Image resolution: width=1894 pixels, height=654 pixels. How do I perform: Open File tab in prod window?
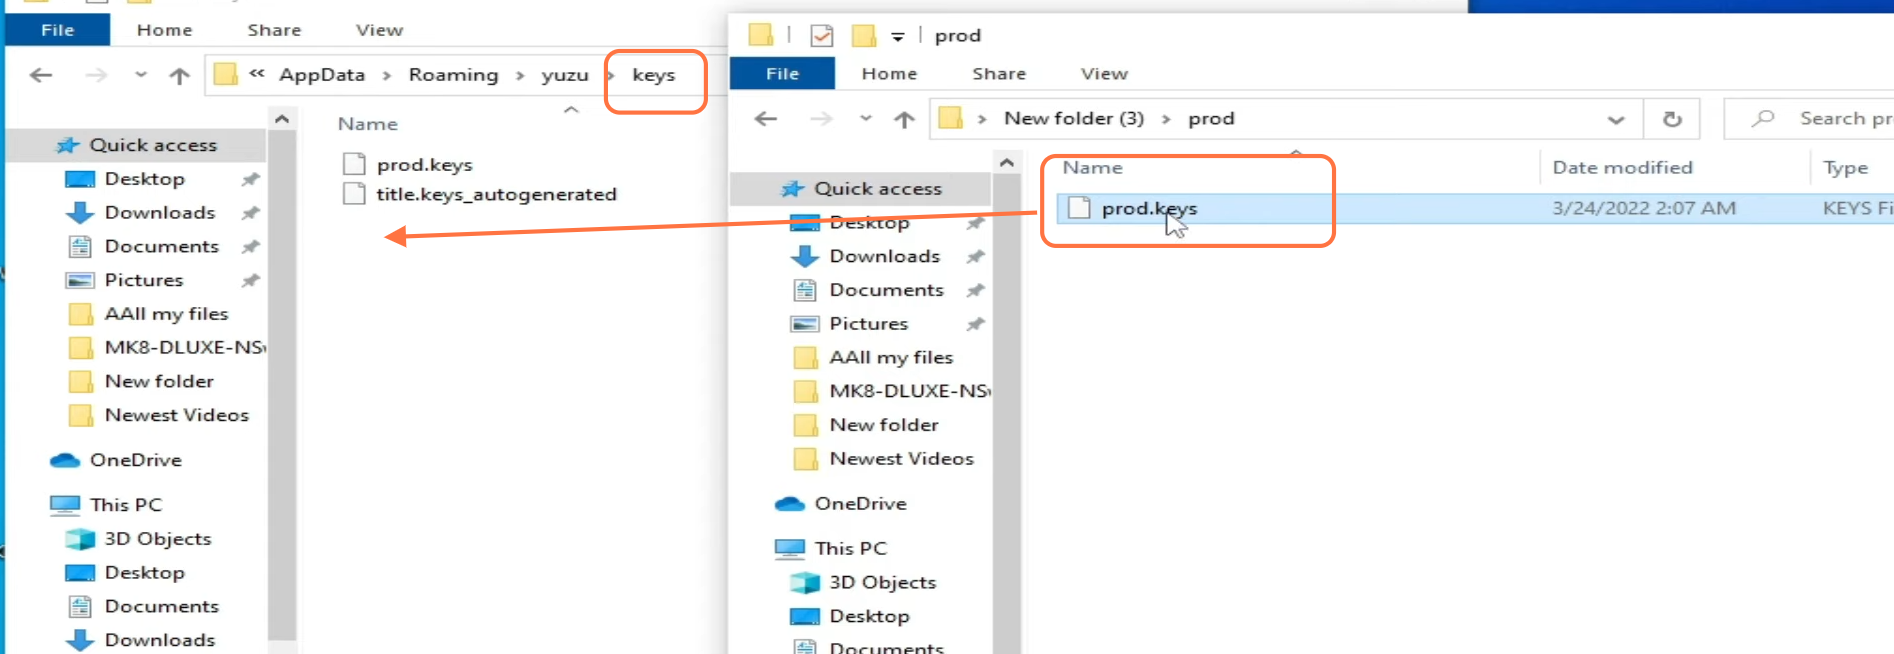click(x=782, y=74)
